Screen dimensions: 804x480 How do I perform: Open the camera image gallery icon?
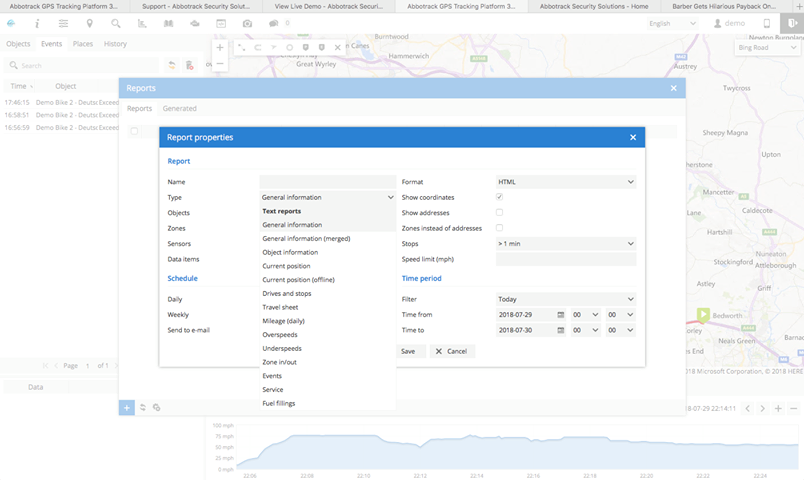[247, 23]
